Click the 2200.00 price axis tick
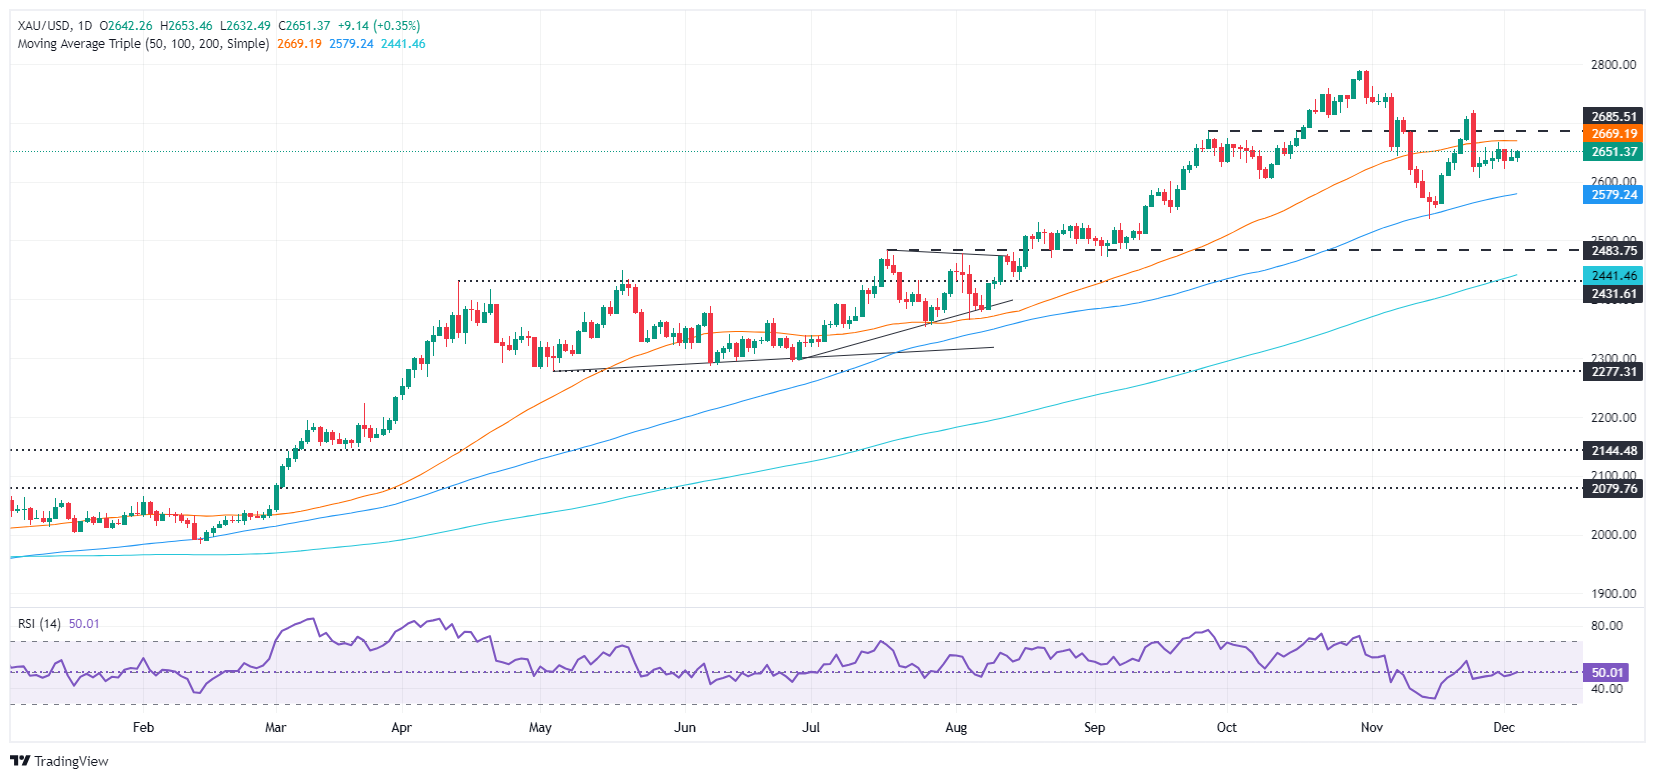 point(1613,418)
